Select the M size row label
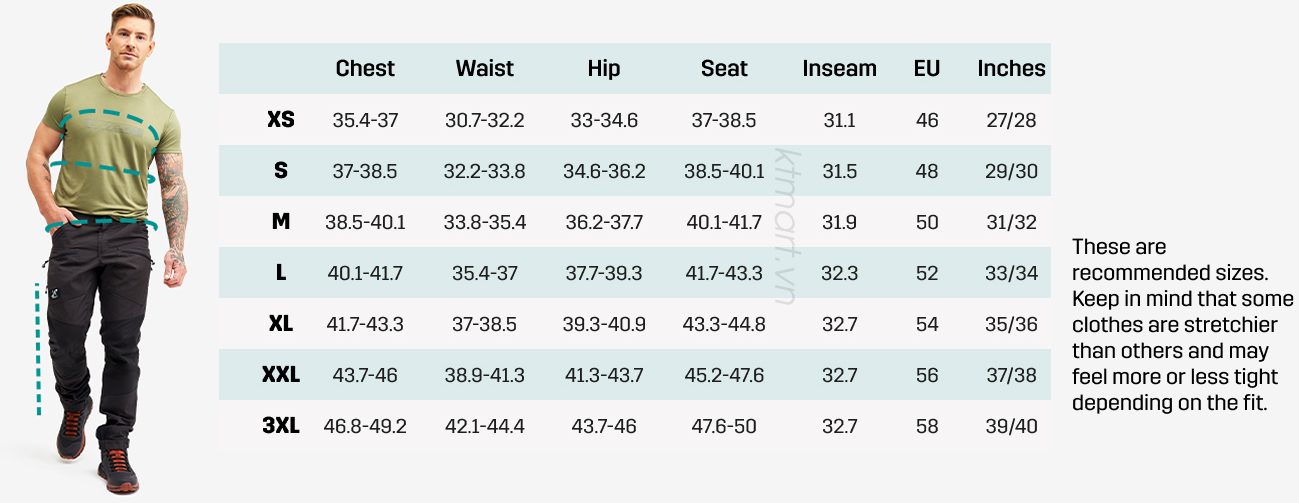Screen dimensions: 1299x503 (281, 222)
